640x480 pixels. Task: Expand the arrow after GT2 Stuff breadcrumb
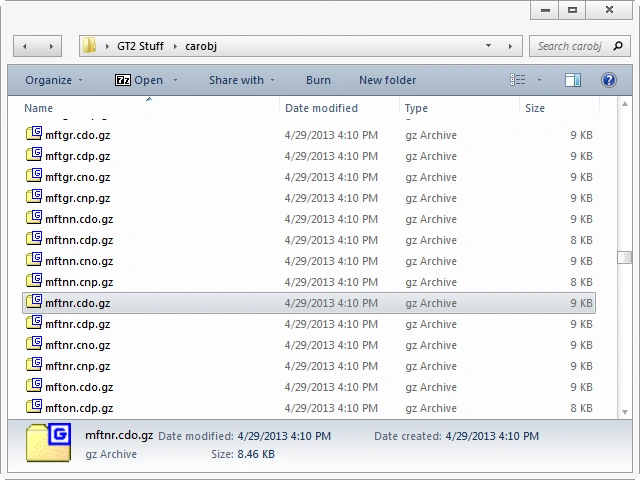tap(175, 46)
